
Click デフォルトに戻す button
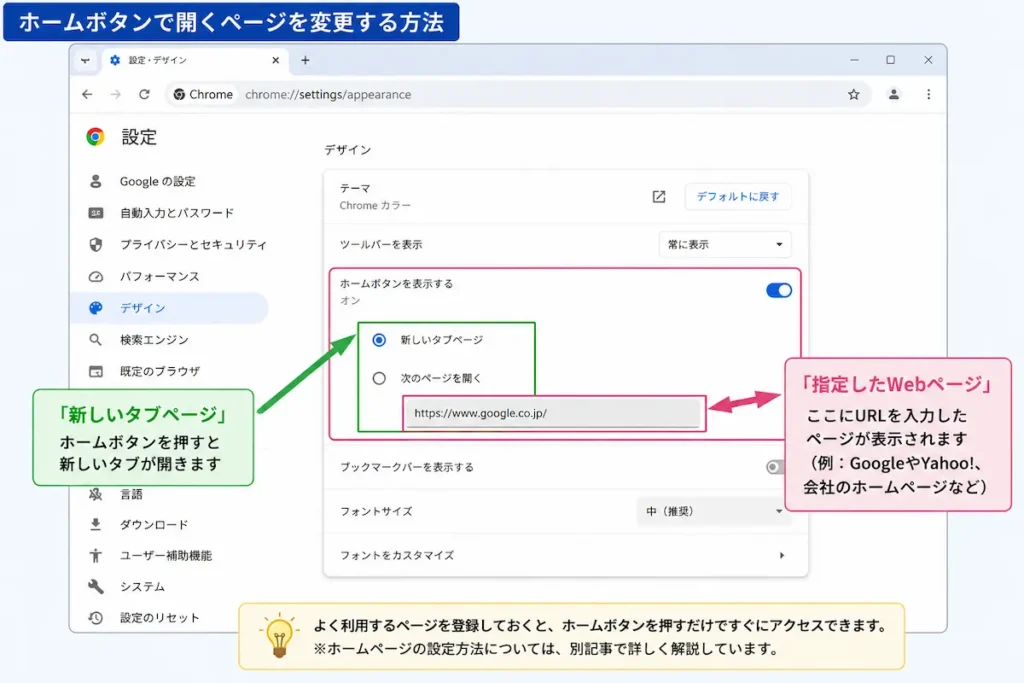pos(738,197)
